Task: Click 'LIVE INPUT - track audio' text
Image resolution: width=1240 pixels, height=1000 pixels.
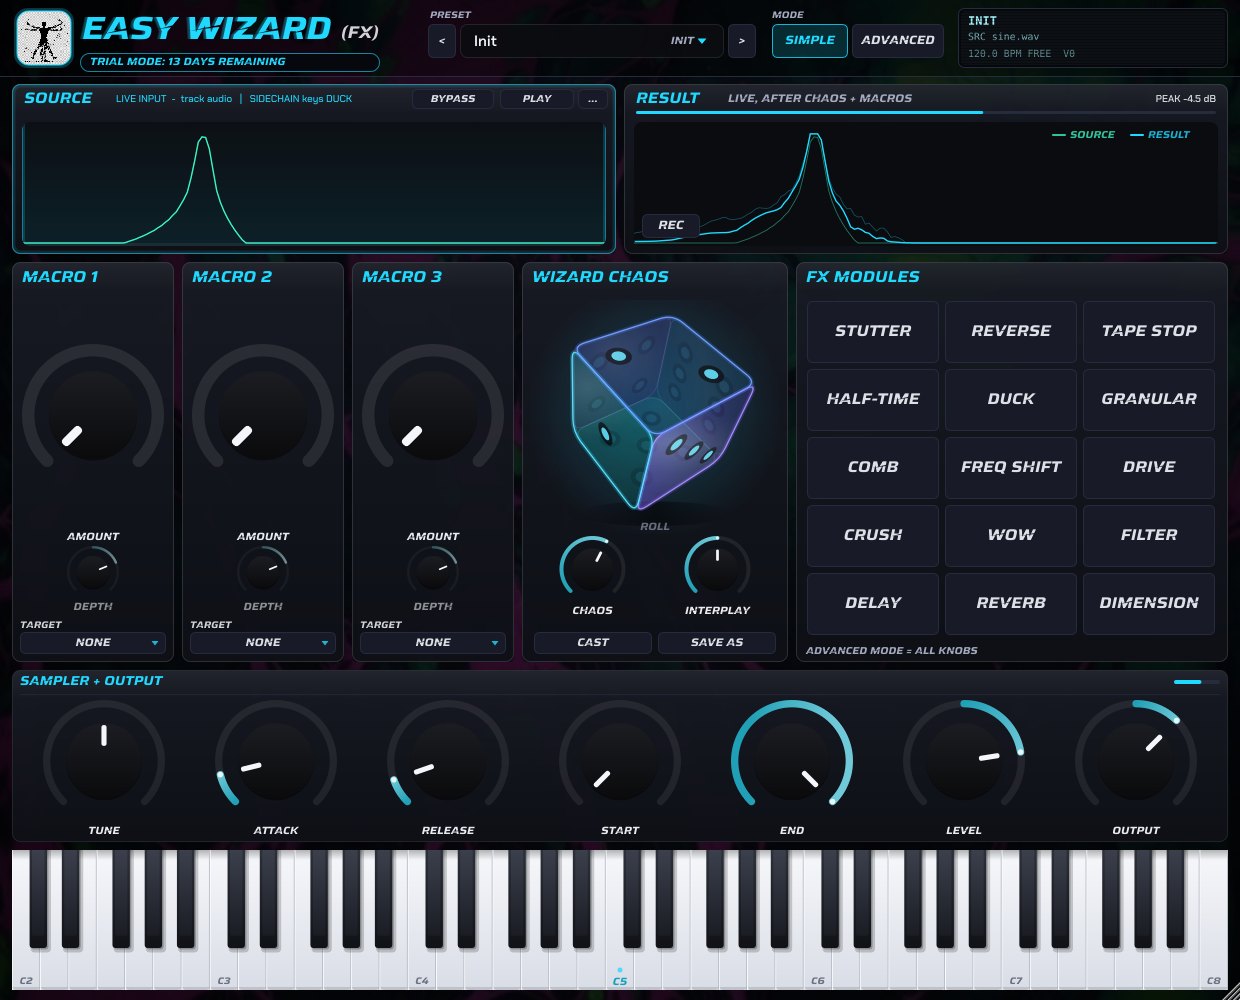Action: click(174, 99)
